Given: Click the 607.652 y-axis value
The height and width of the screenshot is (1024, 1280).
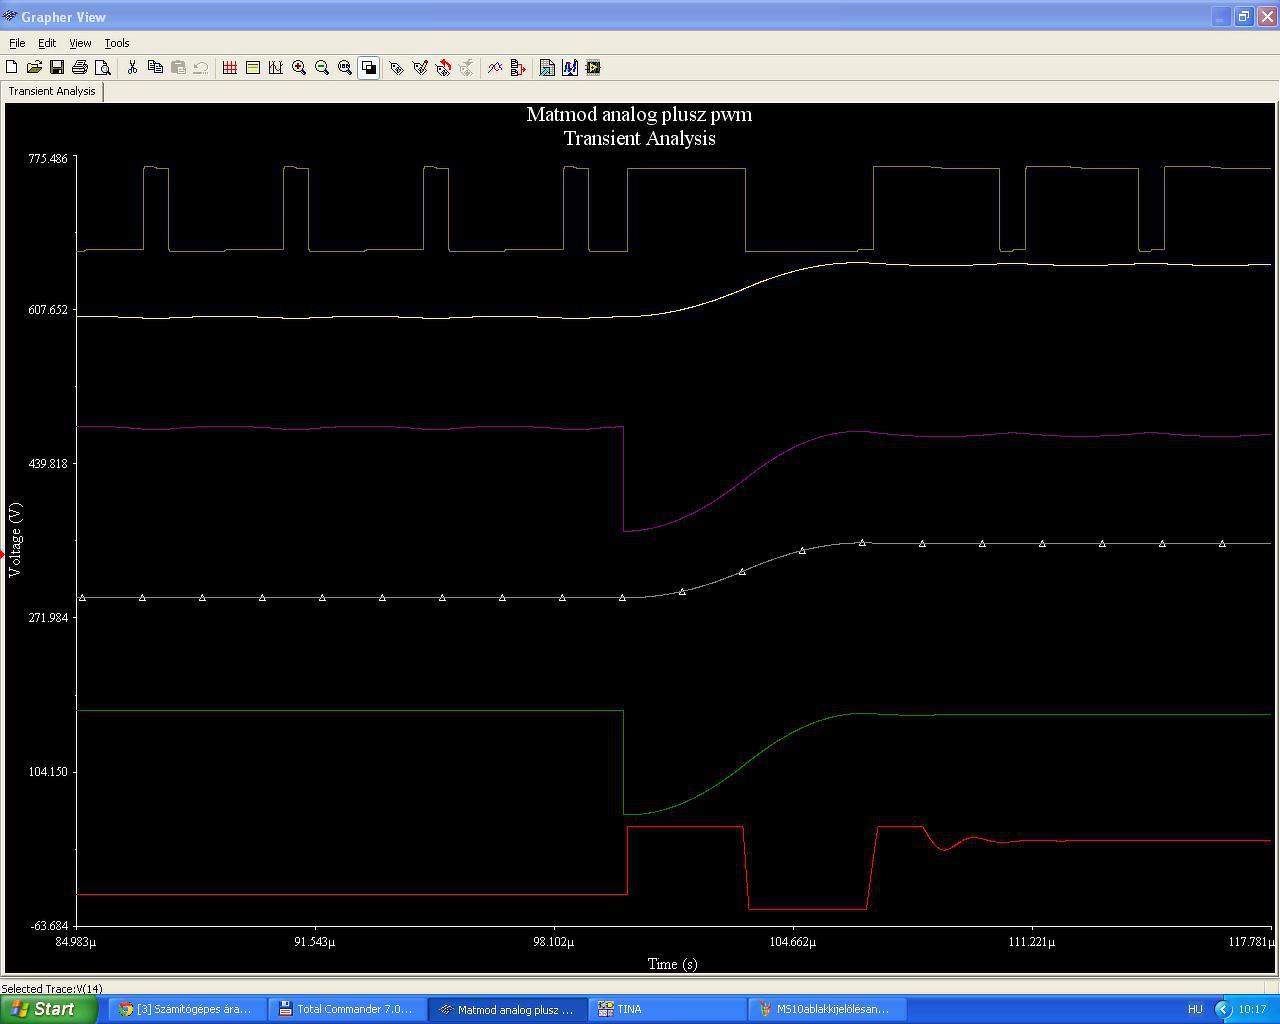Looking at the screenshot, I should point(48,310).
